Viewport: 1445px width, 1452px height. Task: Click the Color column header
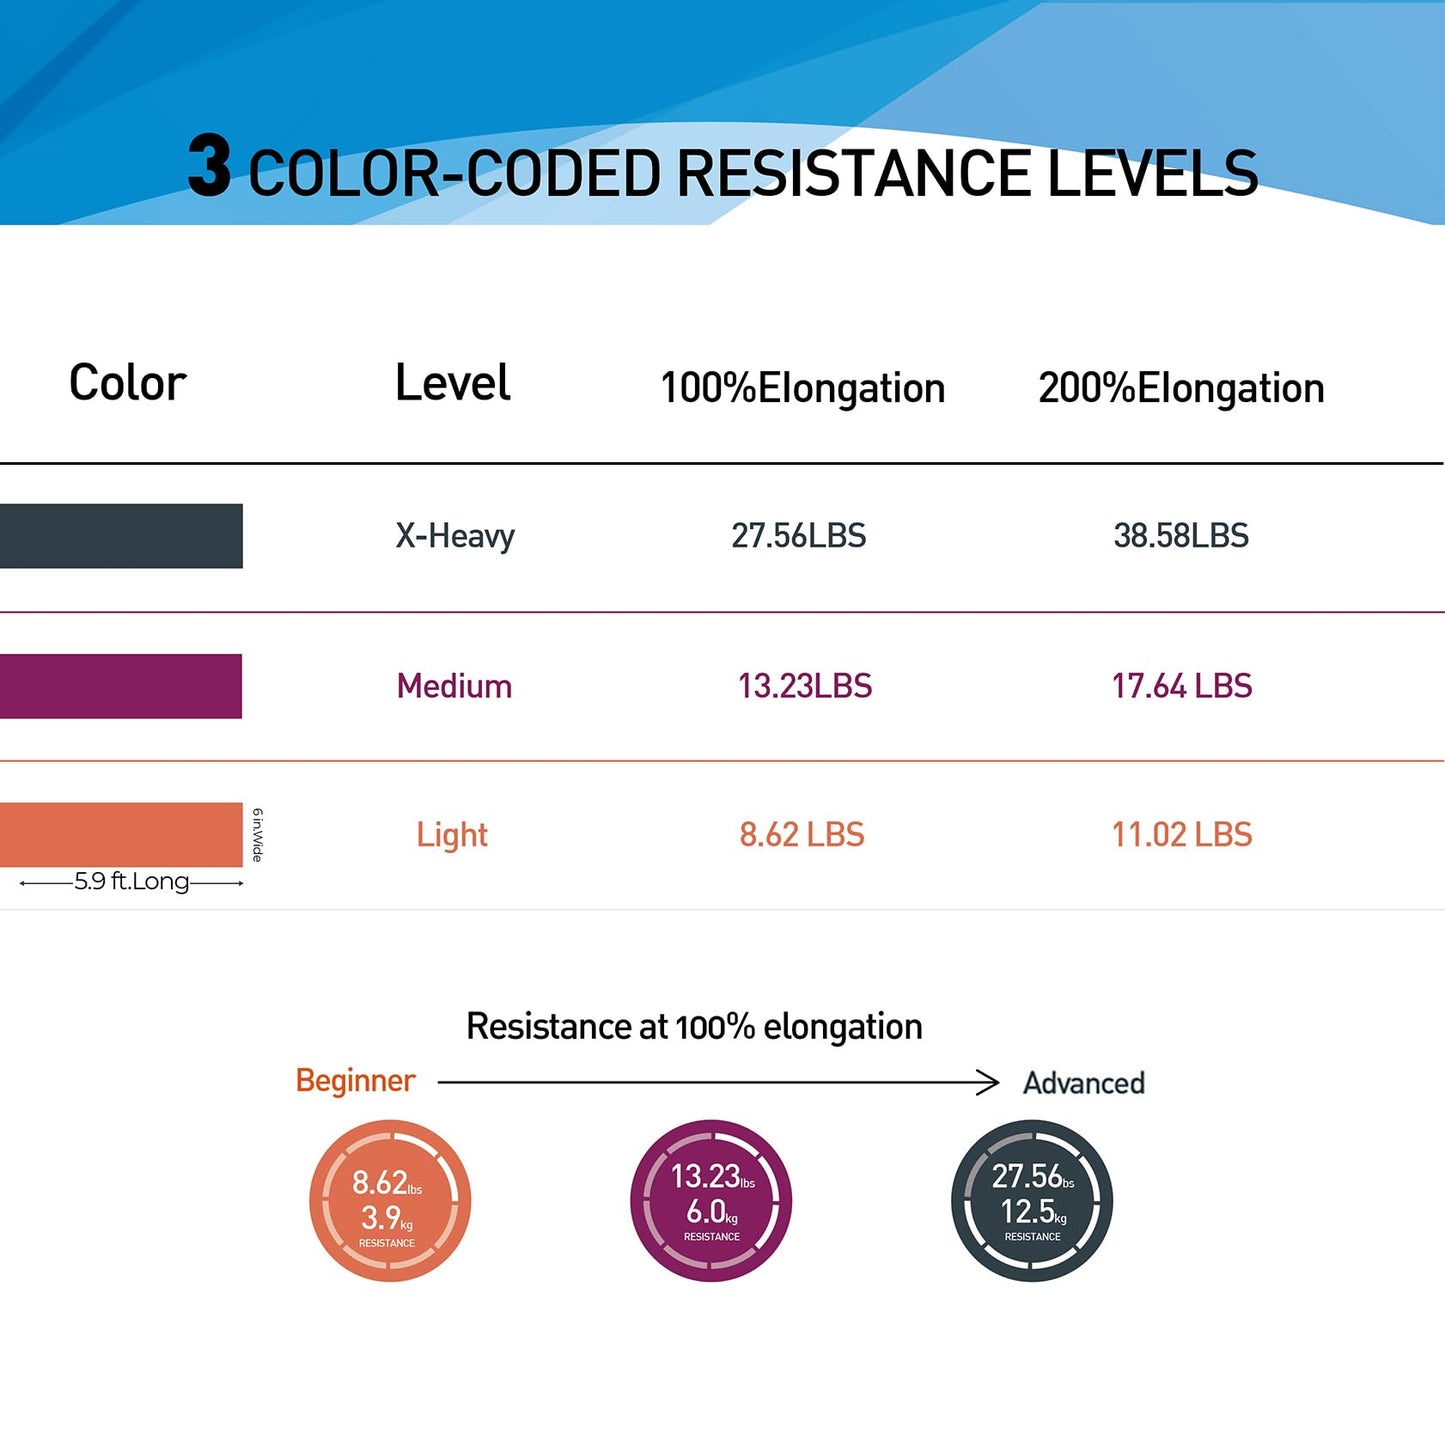pos(128,383)
